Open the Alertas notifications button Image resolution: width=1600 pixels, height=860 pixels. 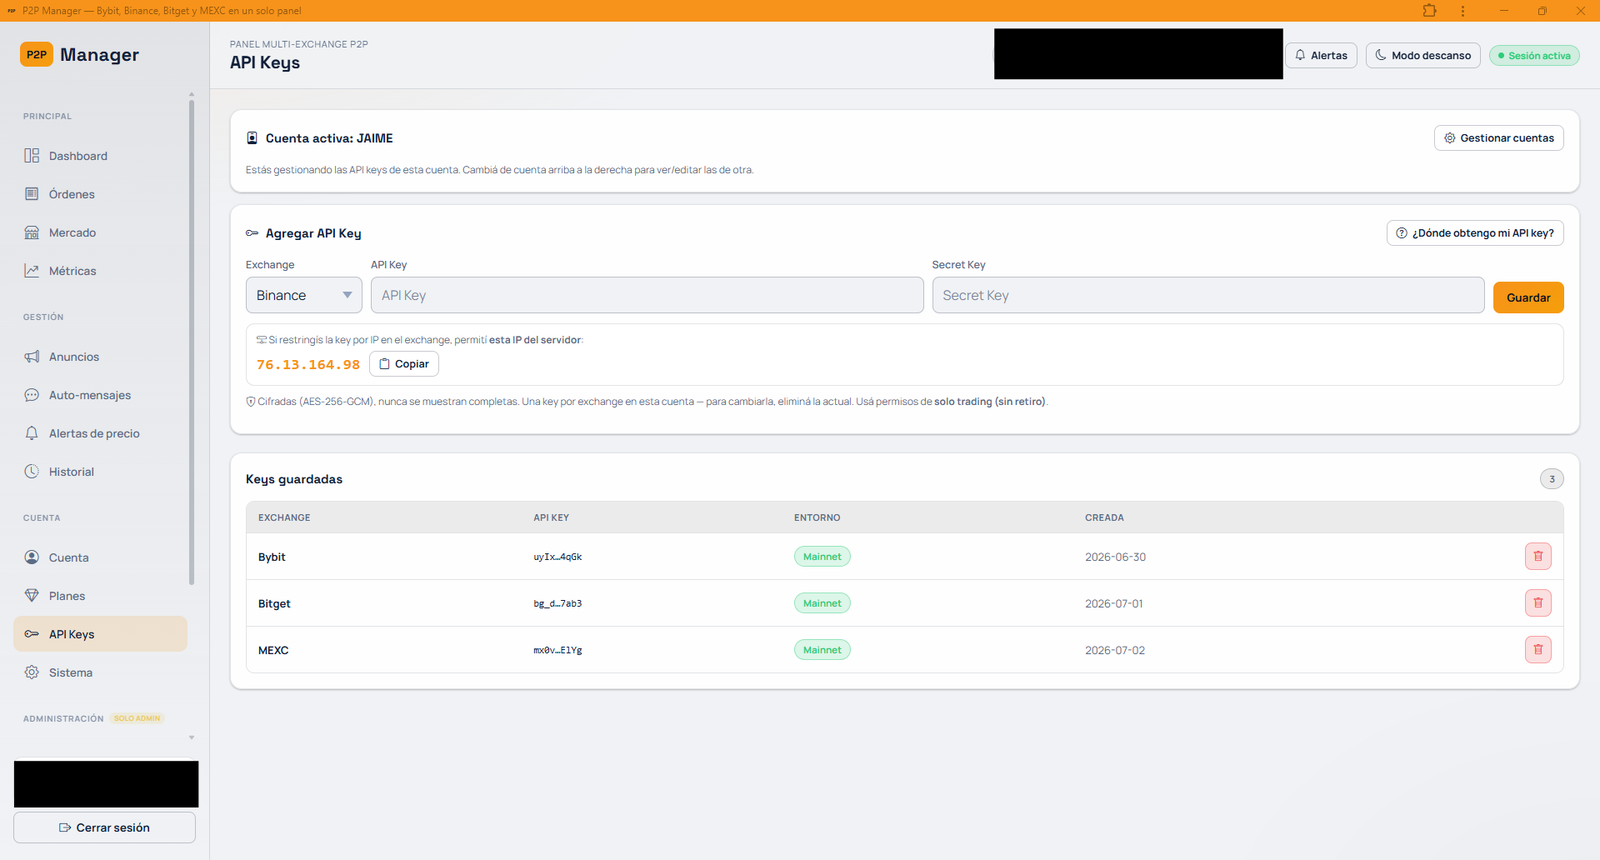[1321, 55]
